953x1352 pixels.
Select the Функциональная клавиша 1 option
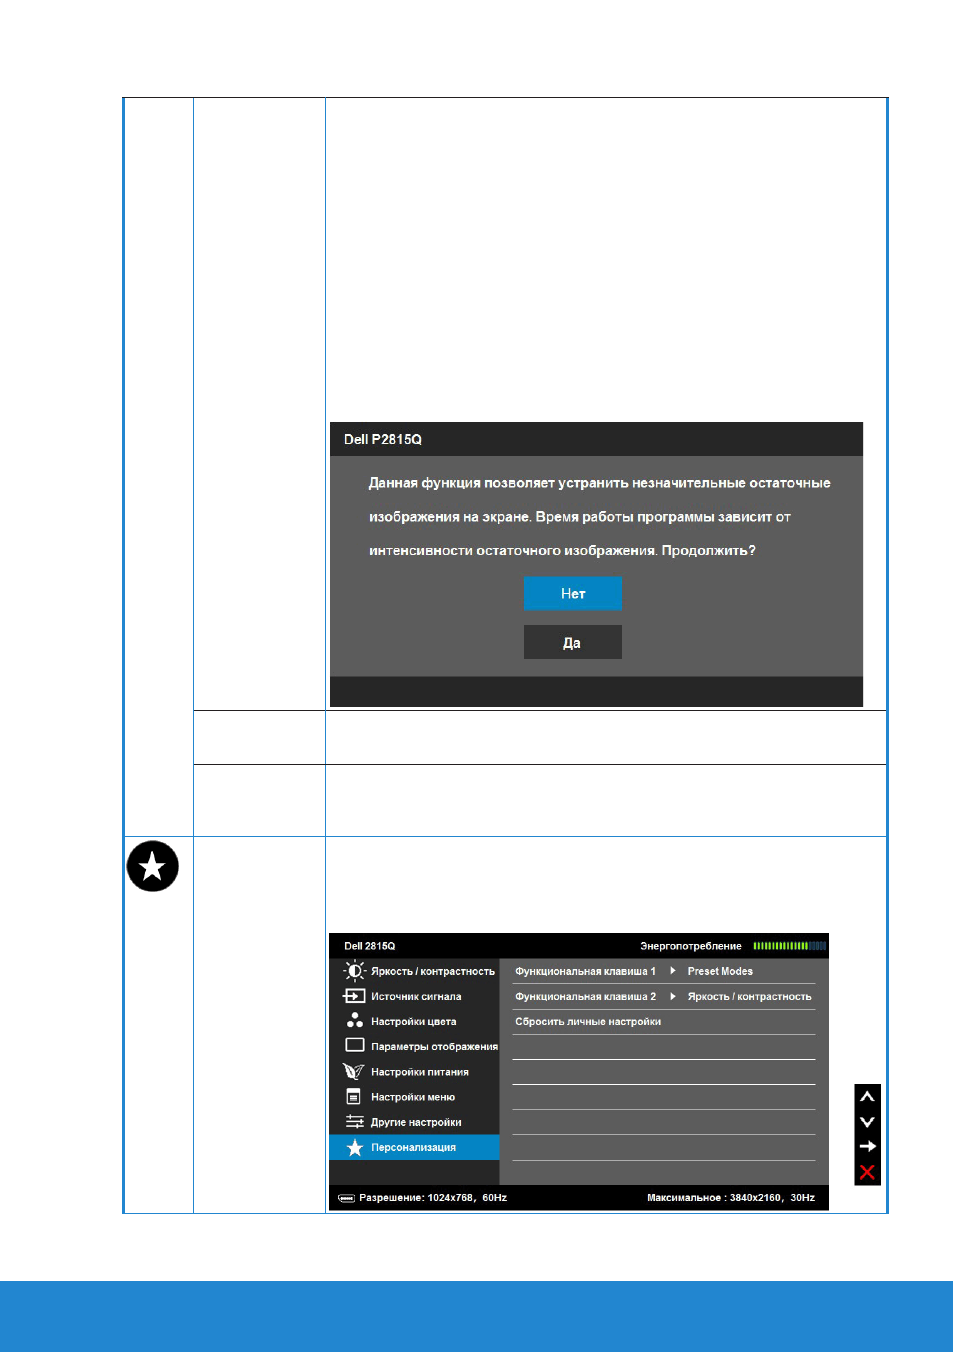click(x=585, y=971)
